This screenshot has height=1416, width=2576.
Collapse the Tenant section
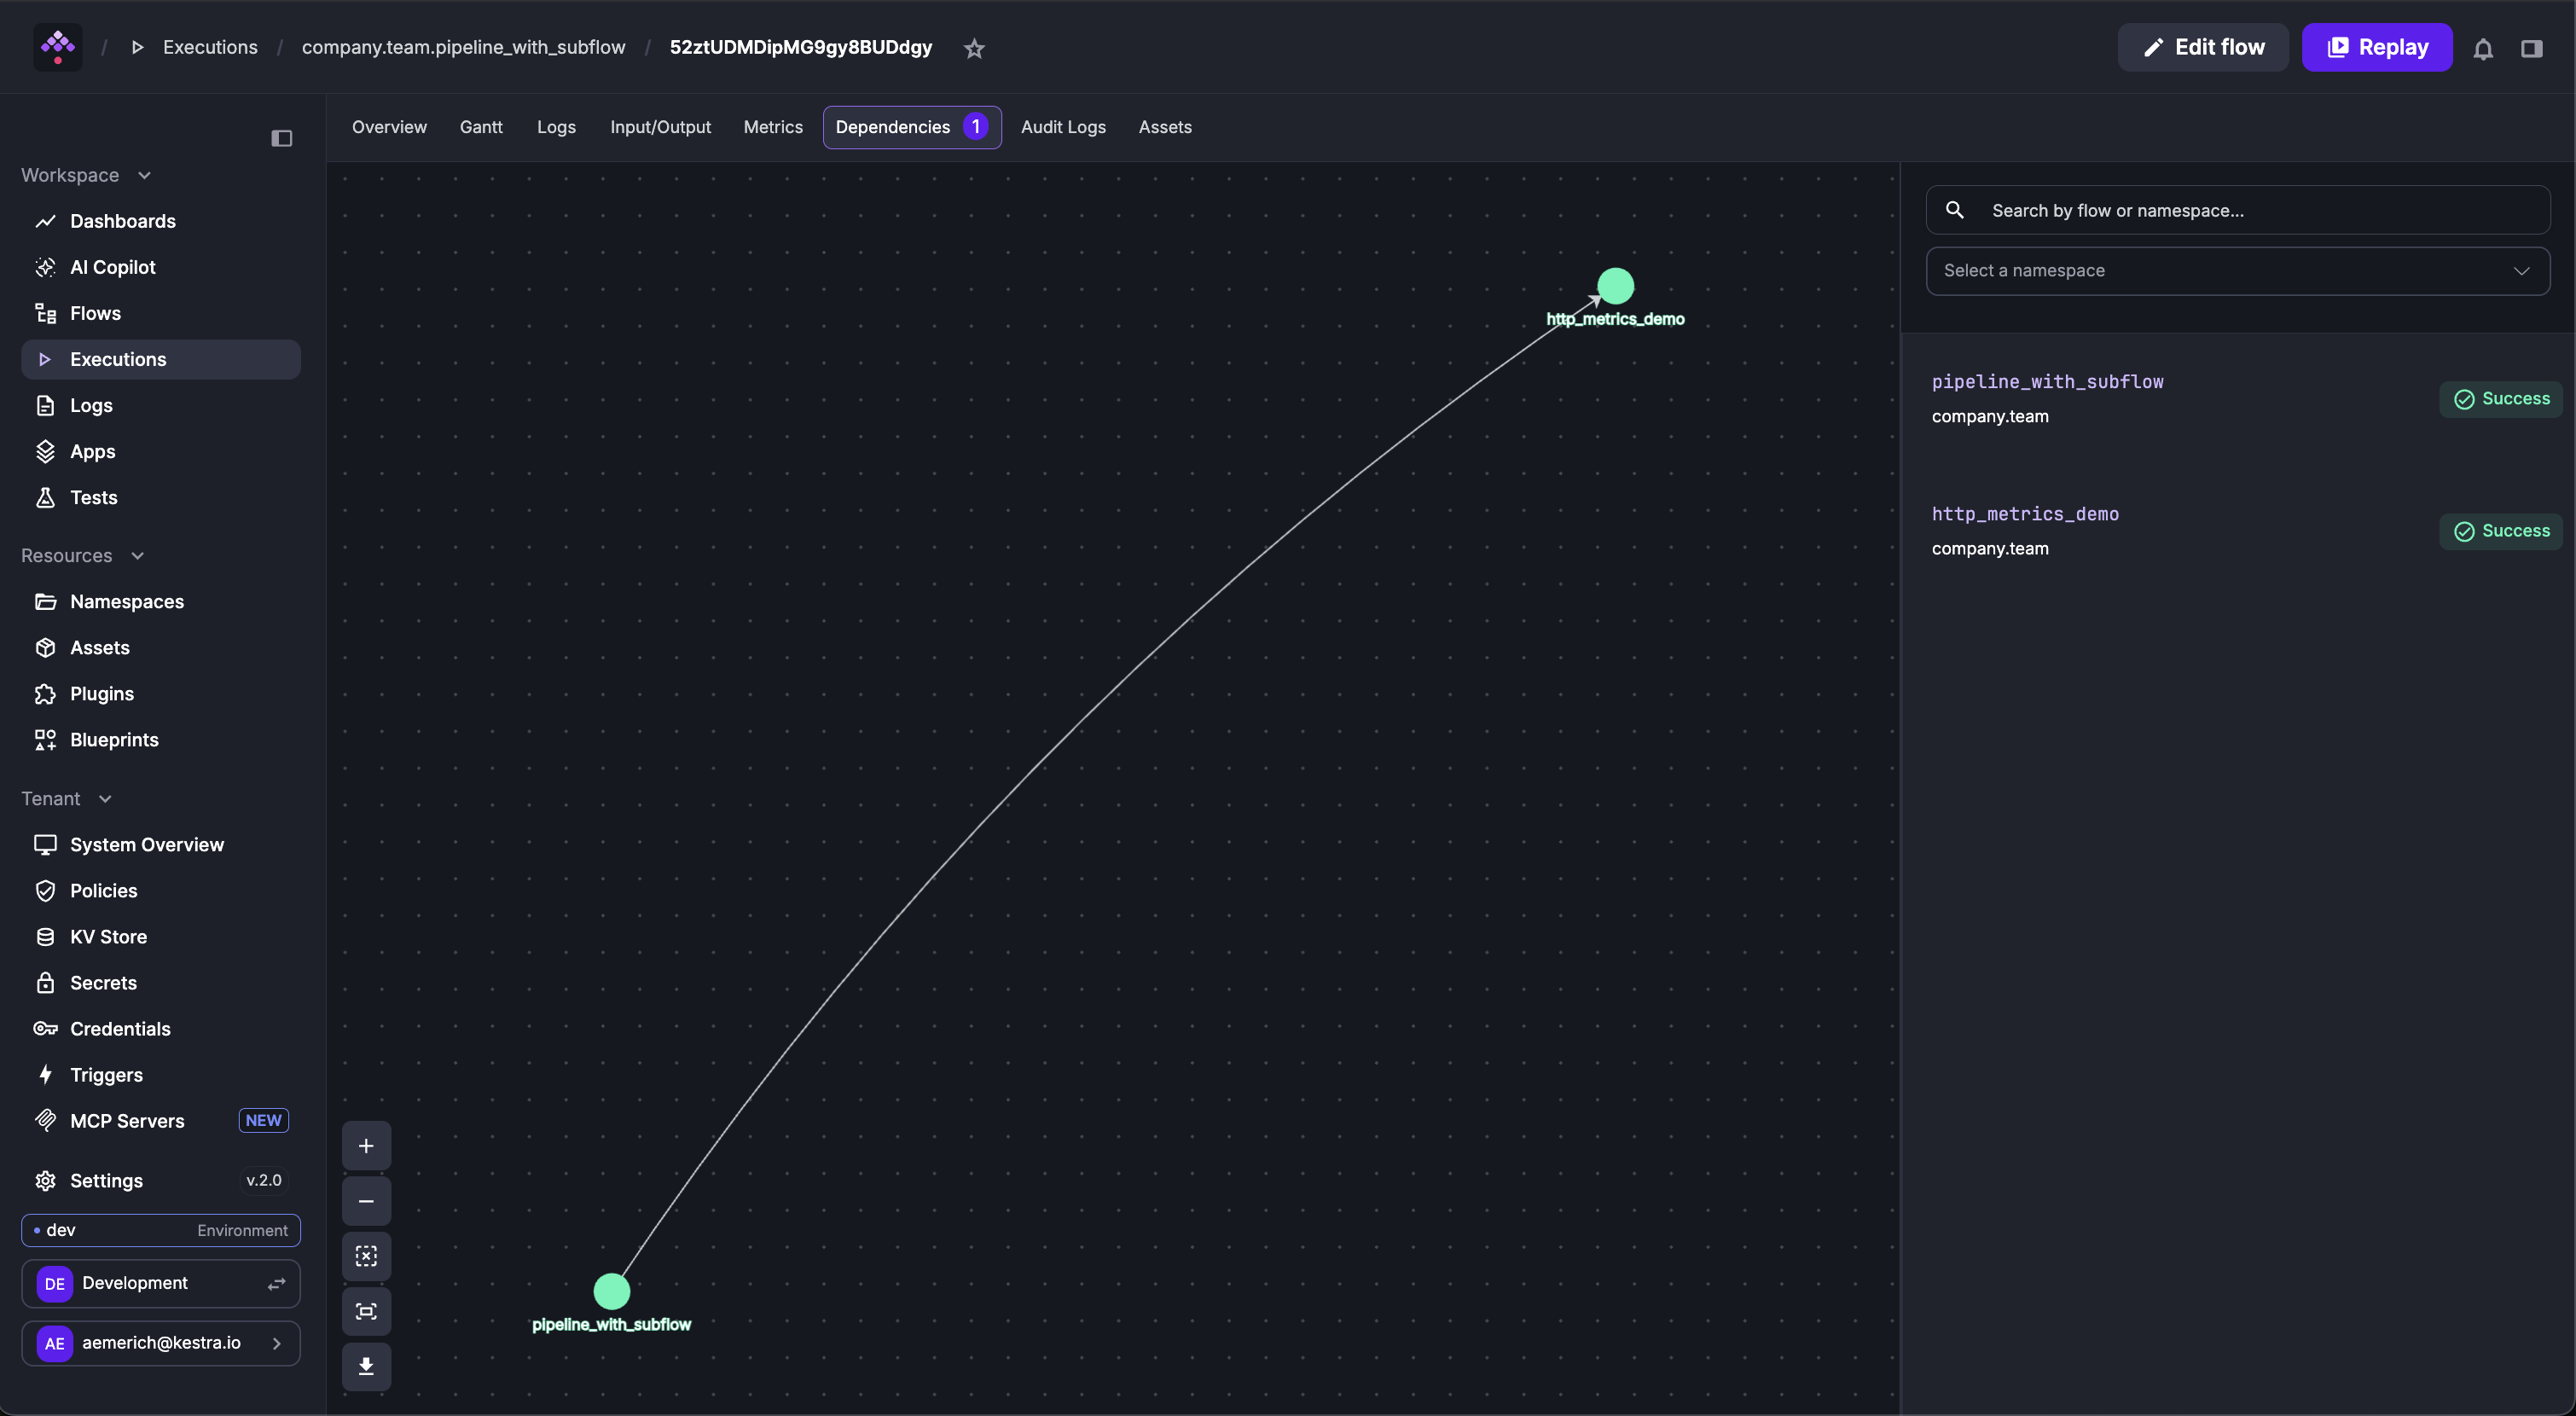pos(66,798)
